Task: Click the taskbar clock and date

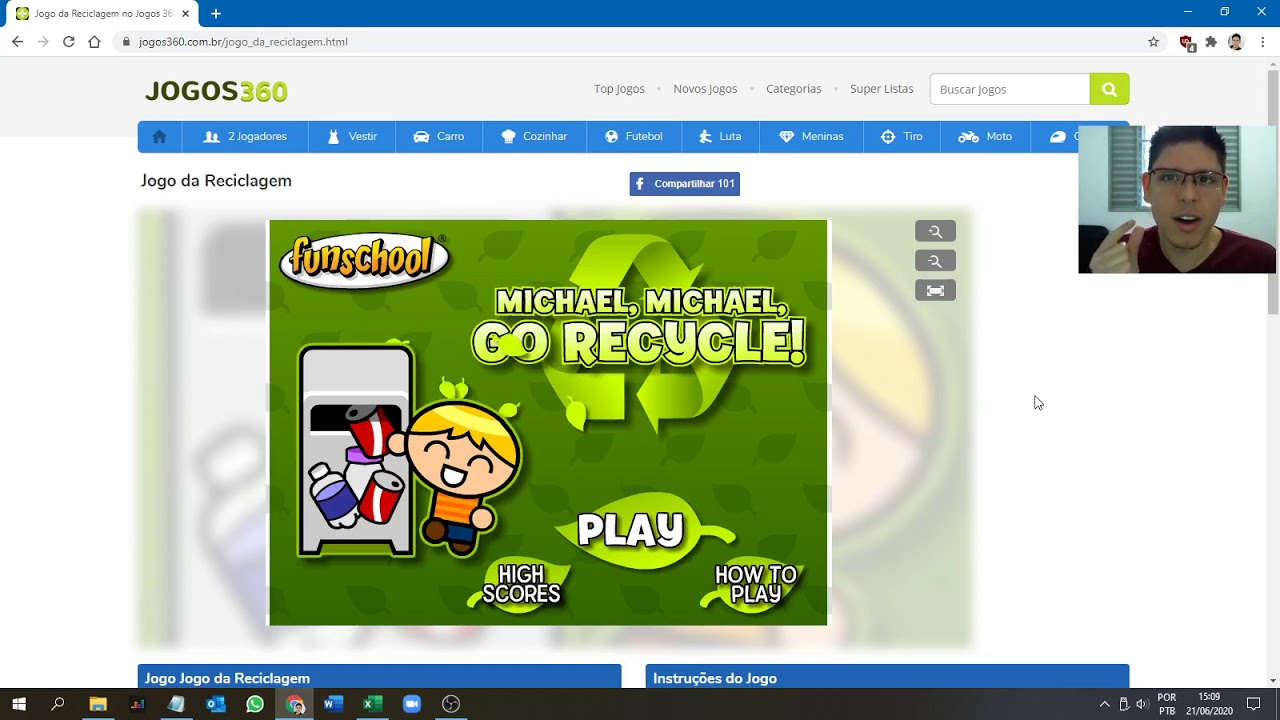Action: coord(1209,704)
